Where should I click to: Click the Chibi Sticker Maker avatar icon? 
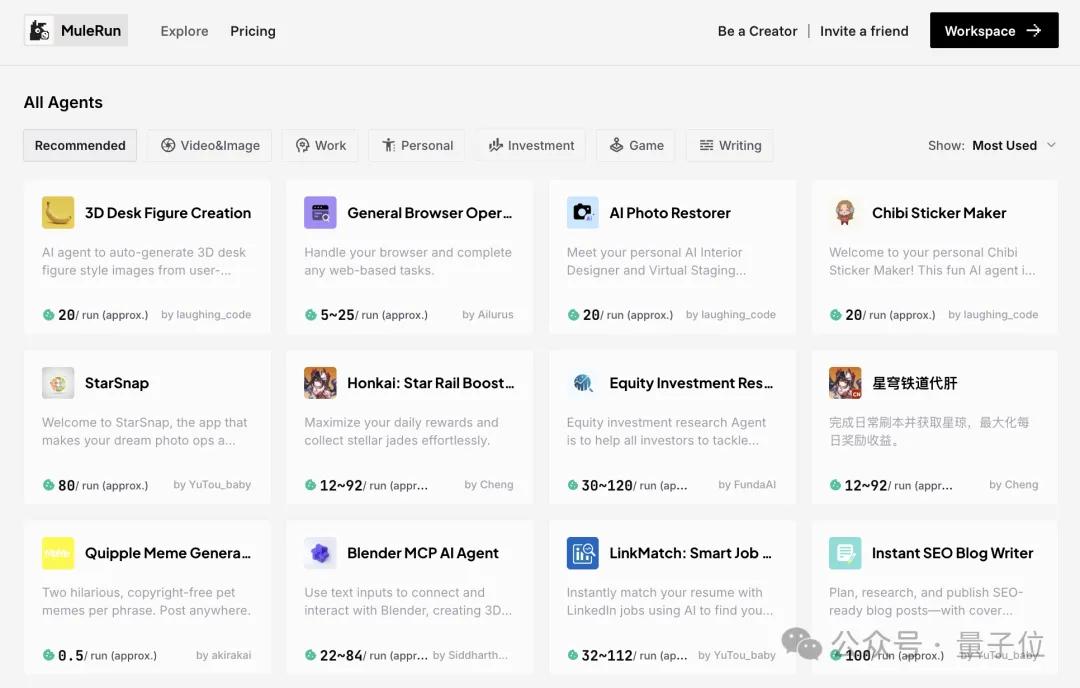(845, 212)
